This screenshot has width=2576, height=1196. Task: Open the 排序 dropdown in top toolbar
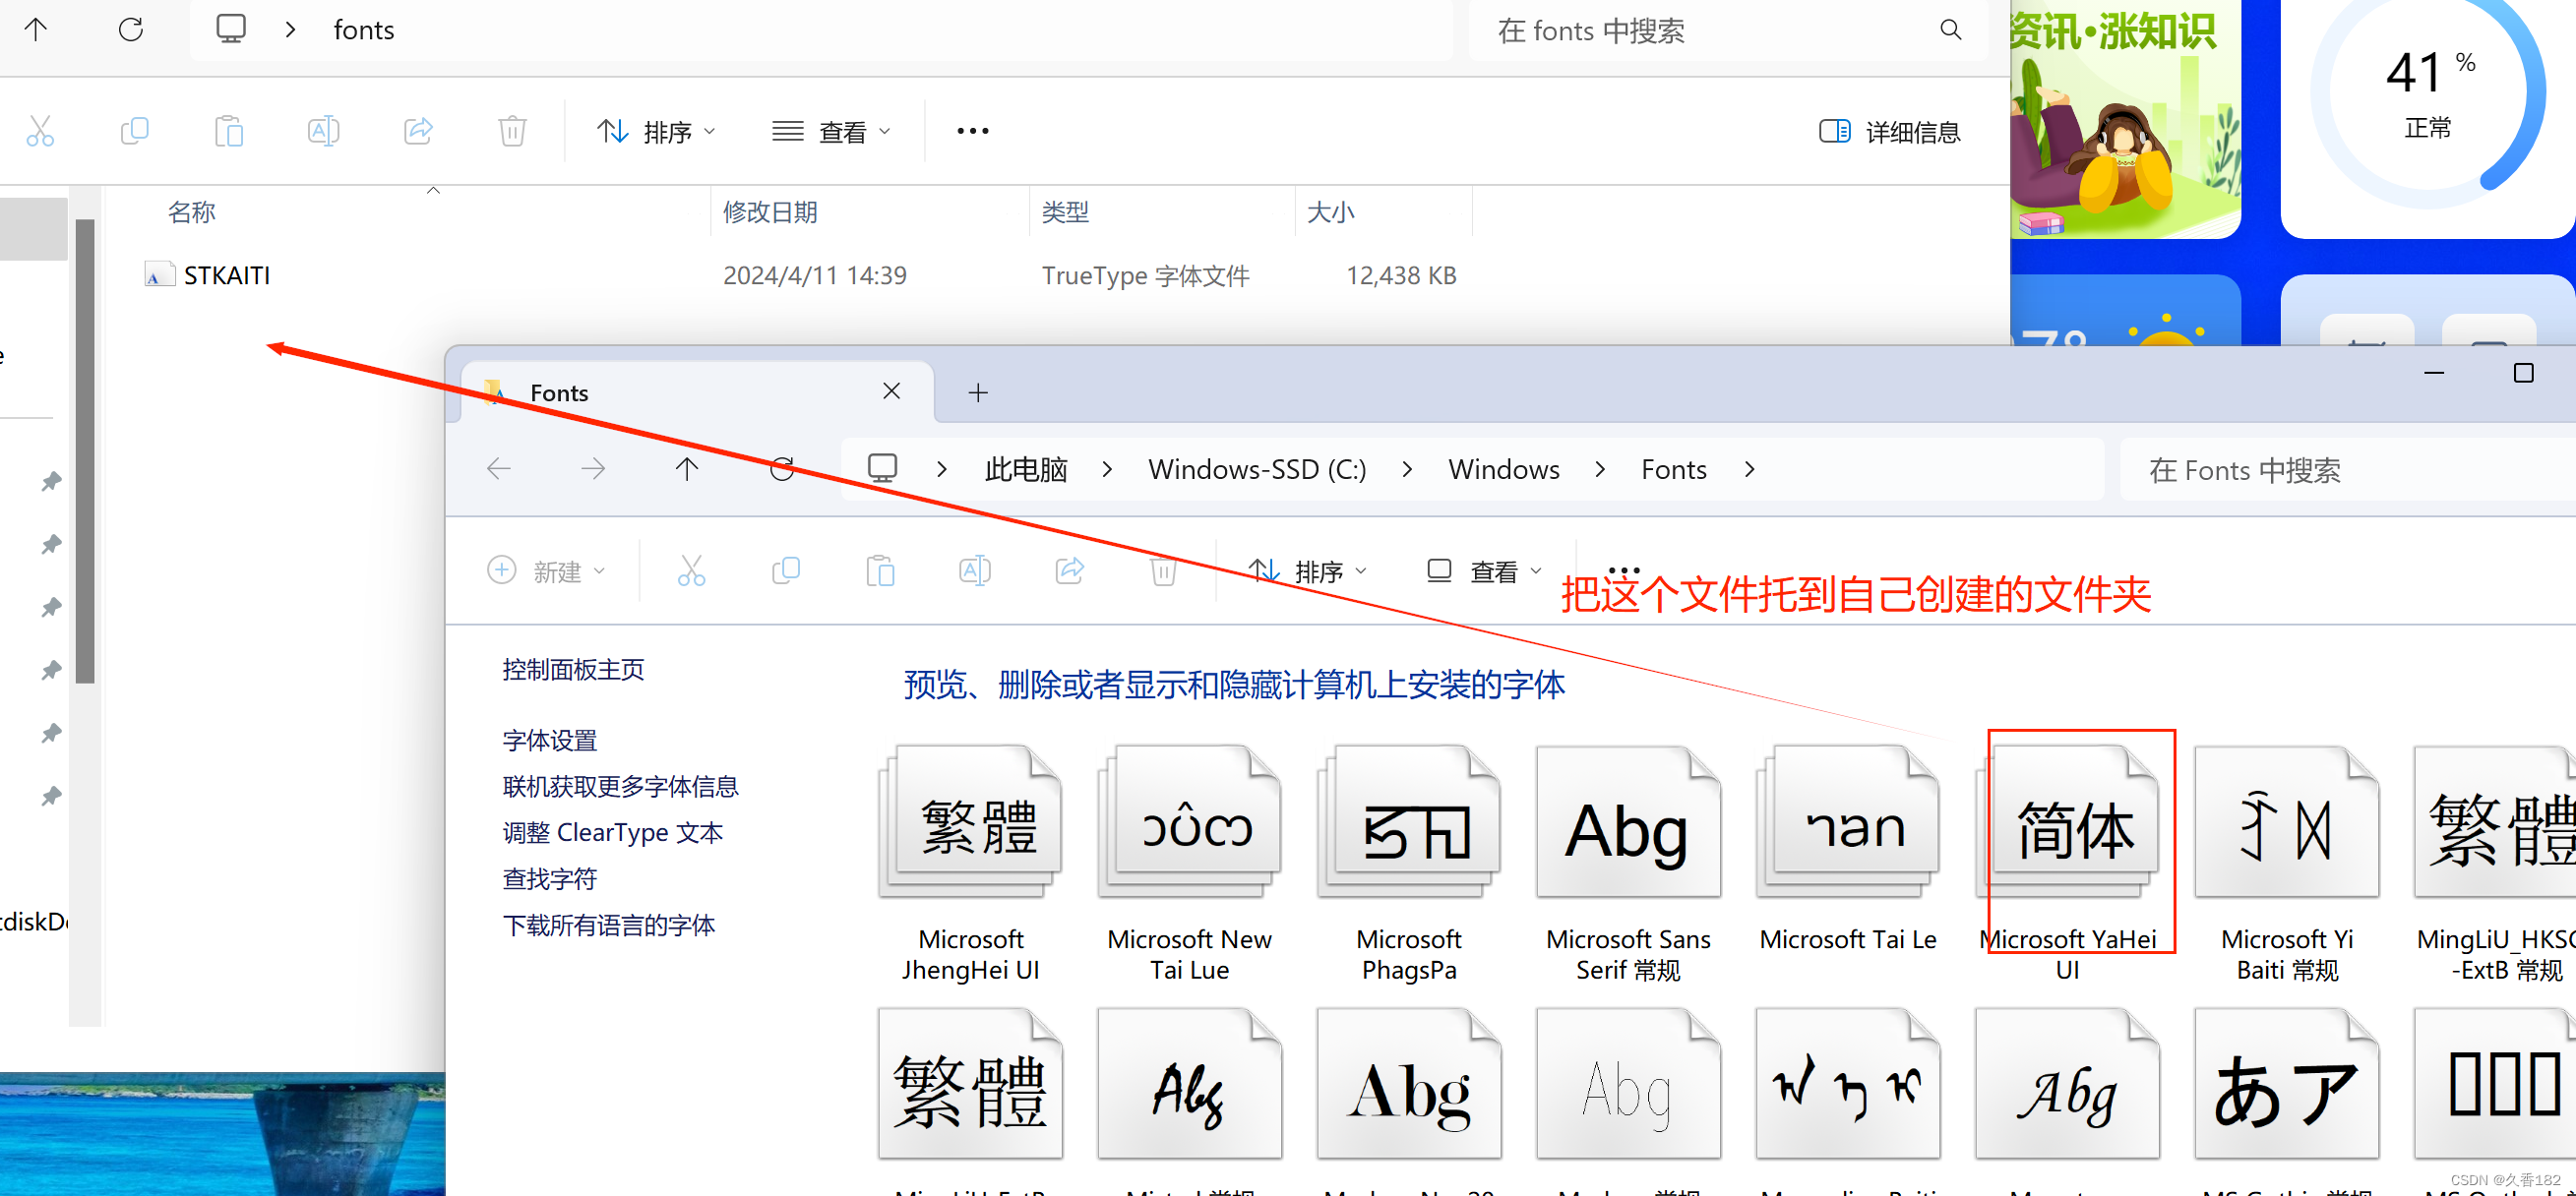656,131
